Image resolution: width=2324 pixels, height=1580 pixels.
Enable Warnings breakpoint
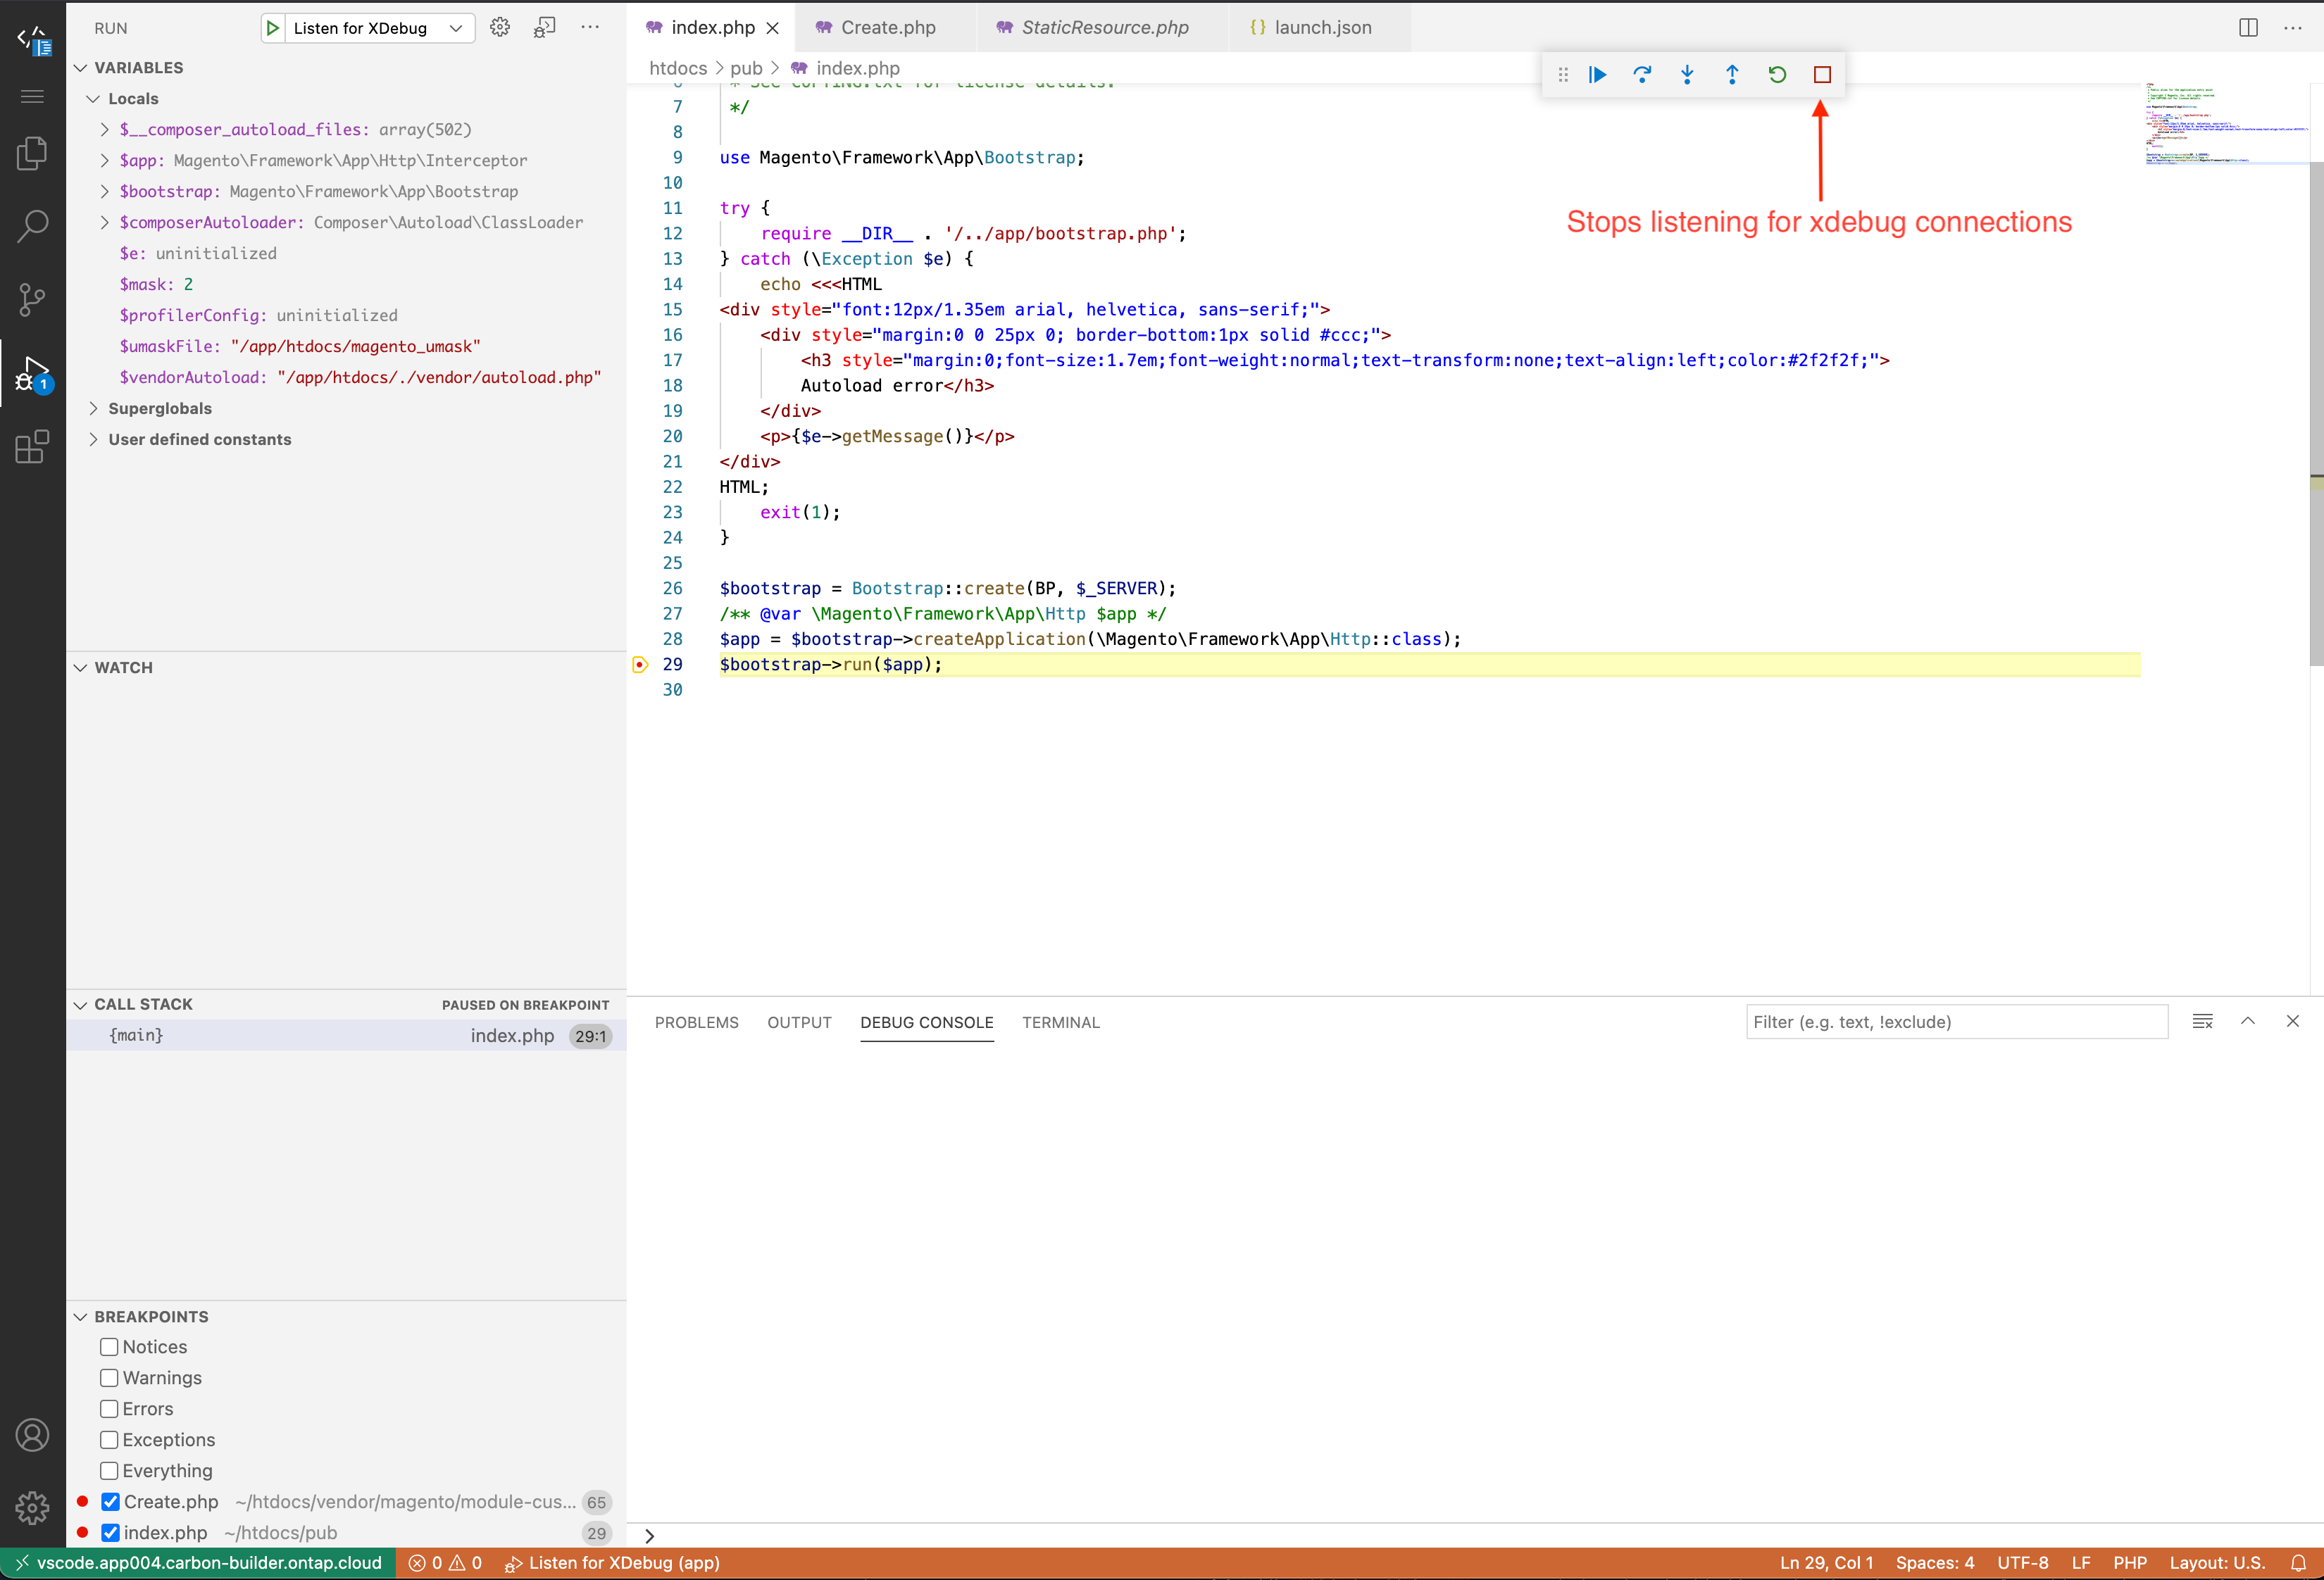coord(109,1378)
